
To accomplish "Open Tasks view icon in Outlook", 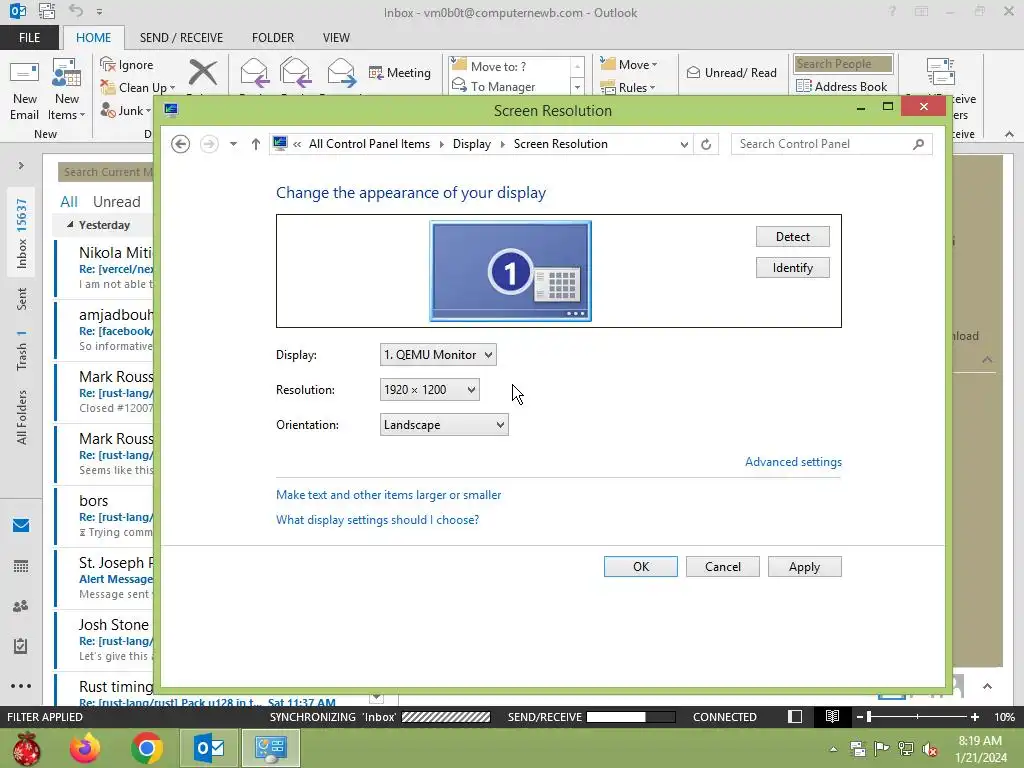I will coord(21,646).
